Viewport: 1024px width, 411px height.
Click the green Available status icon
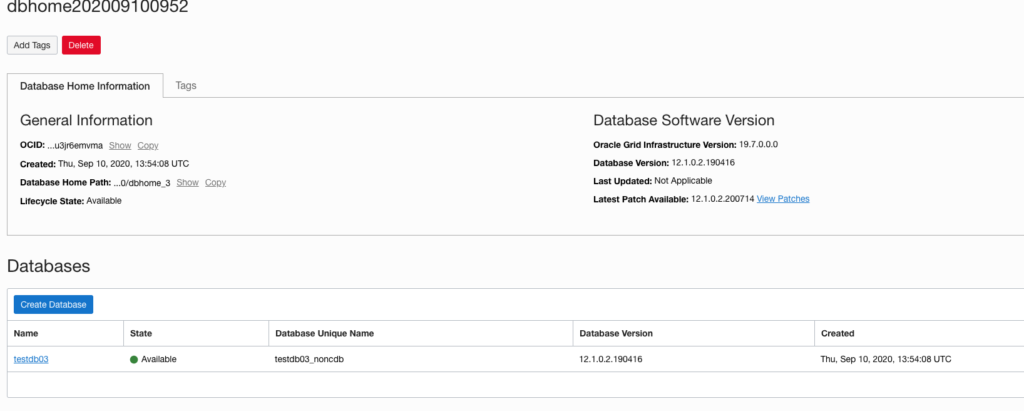click(134, 359)
